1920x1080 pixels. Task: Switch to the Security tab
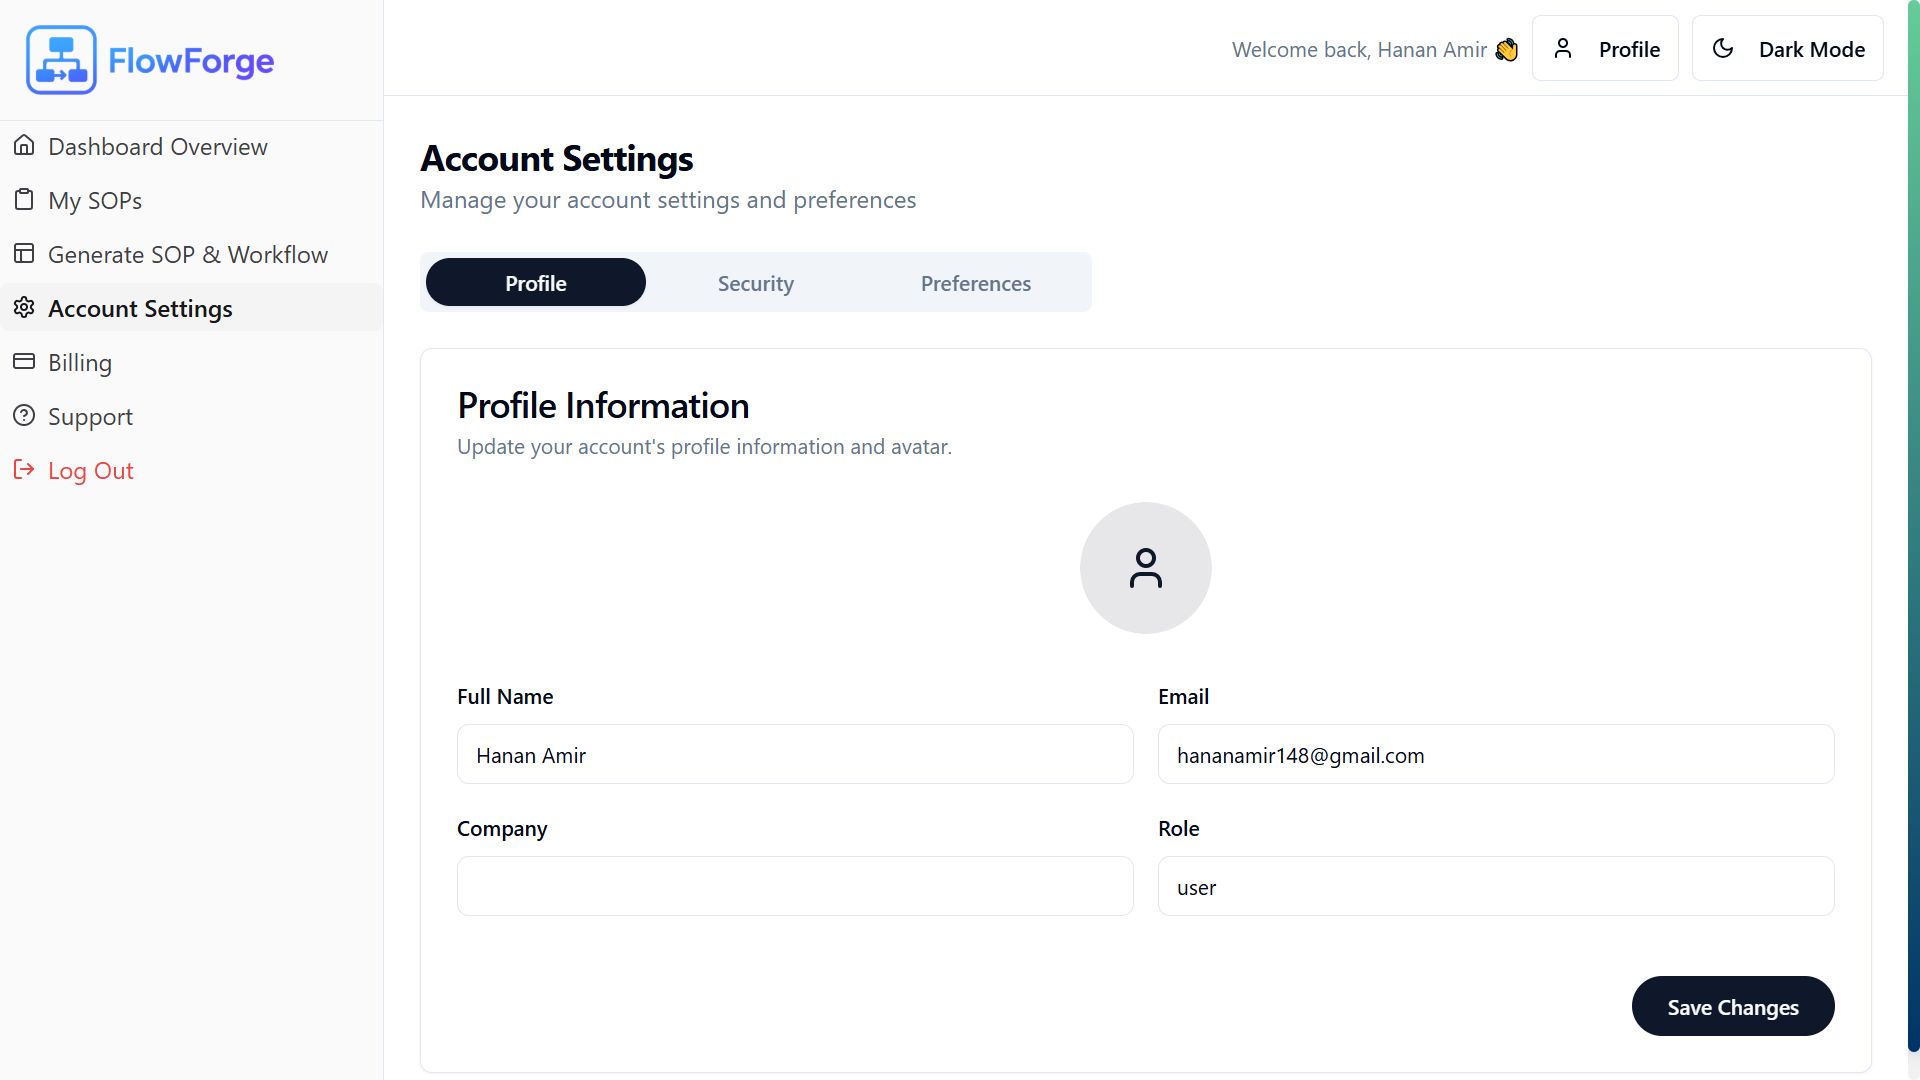(x=755, y=283)
